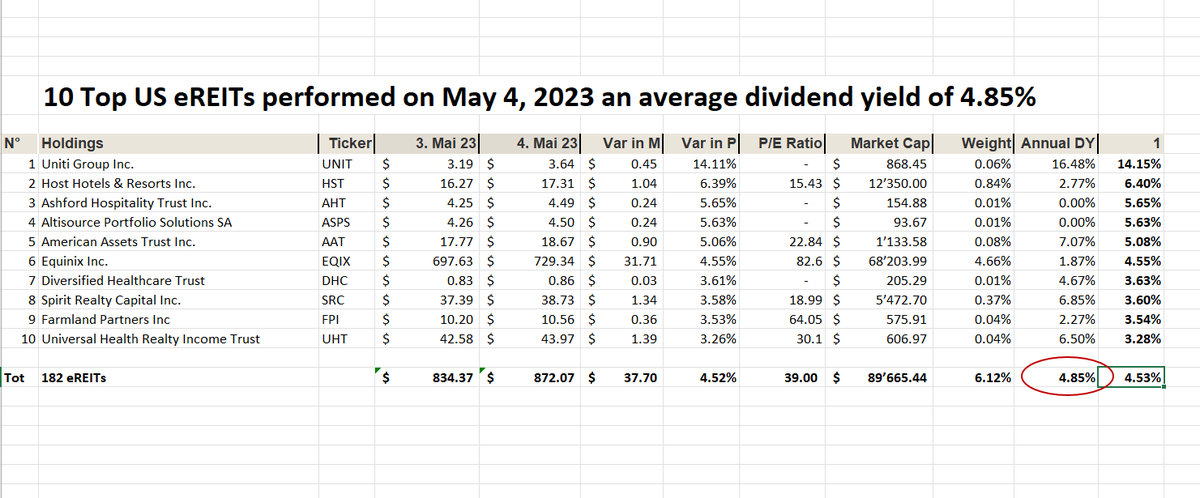Select the 'Equinix Inc.' holding cell
The width and height of the screenshot is (1200, 498).
178,261
